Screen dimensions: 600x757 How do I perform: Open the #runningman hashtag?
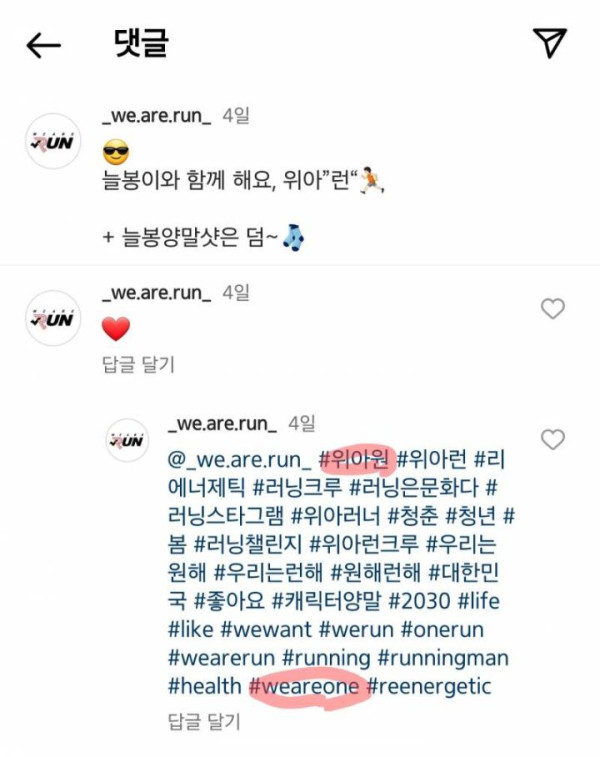pyautogui.click(x=443, y=658)
